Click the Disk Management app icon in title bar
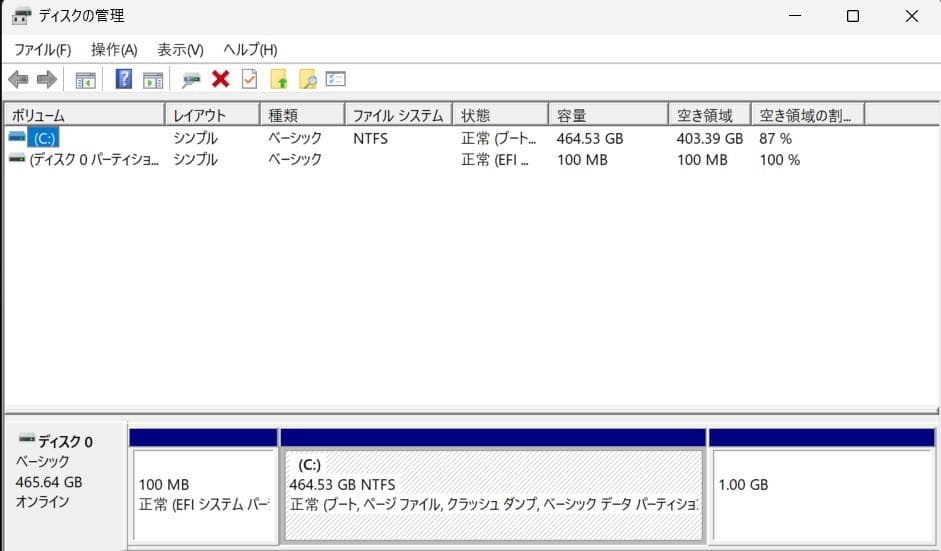 [x=21, y=16]
